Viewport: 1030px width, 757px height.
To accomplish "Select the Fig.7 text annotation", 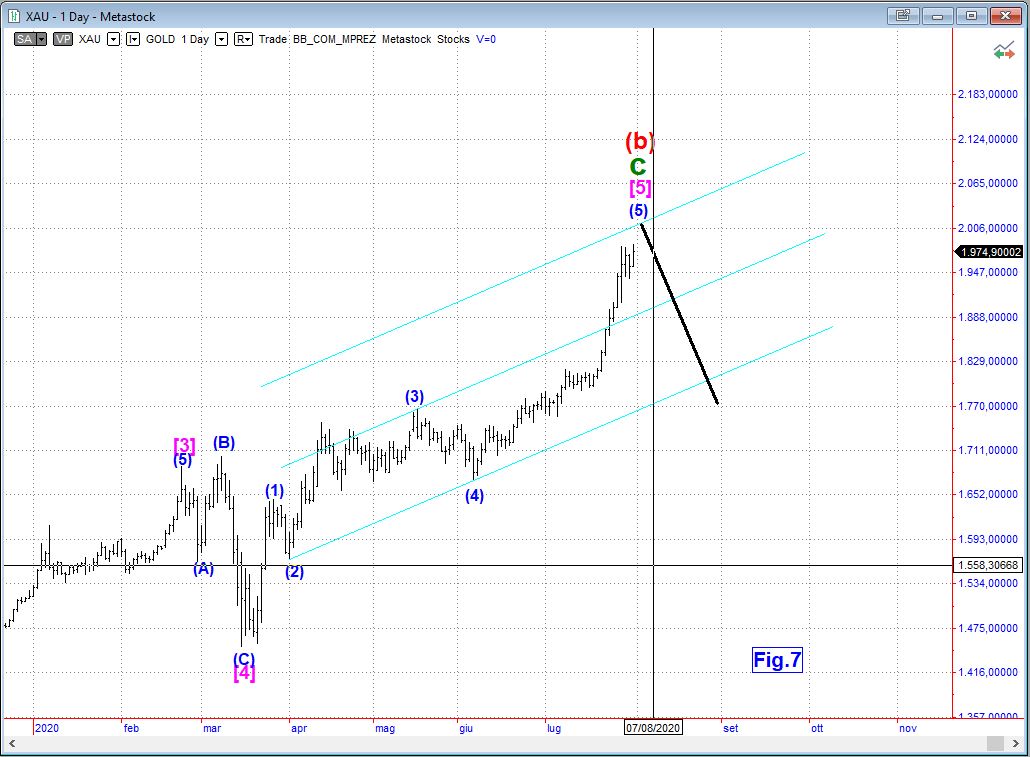I will (x=777, y=660).
